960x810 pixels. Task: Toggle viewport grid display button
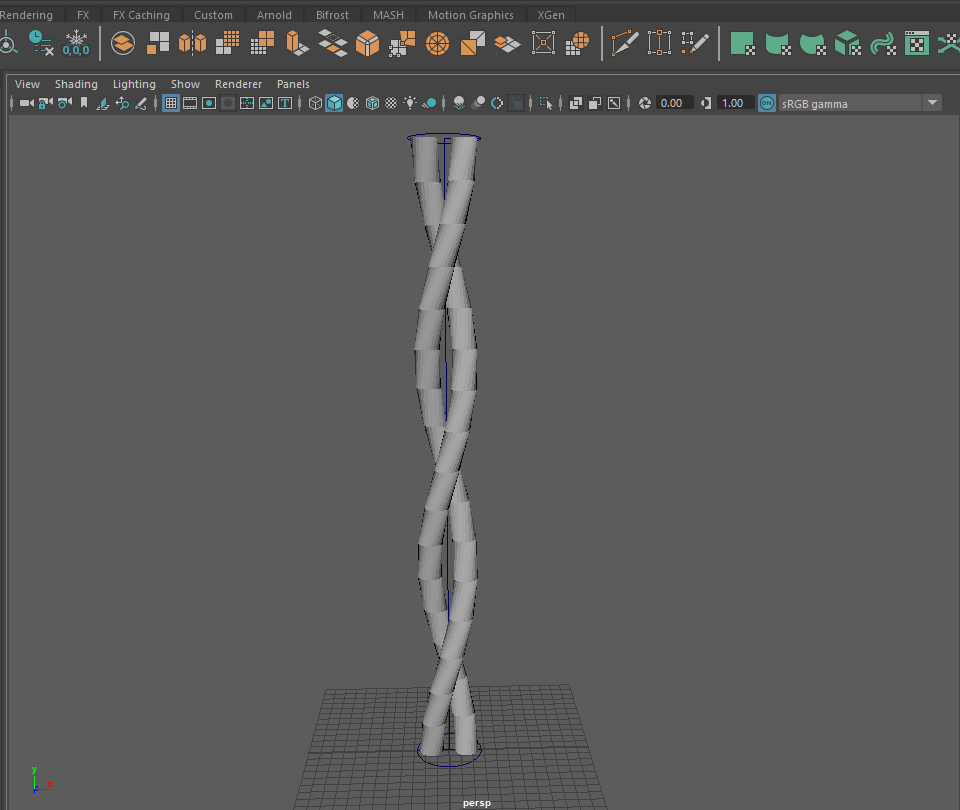(x=171, y=103)
